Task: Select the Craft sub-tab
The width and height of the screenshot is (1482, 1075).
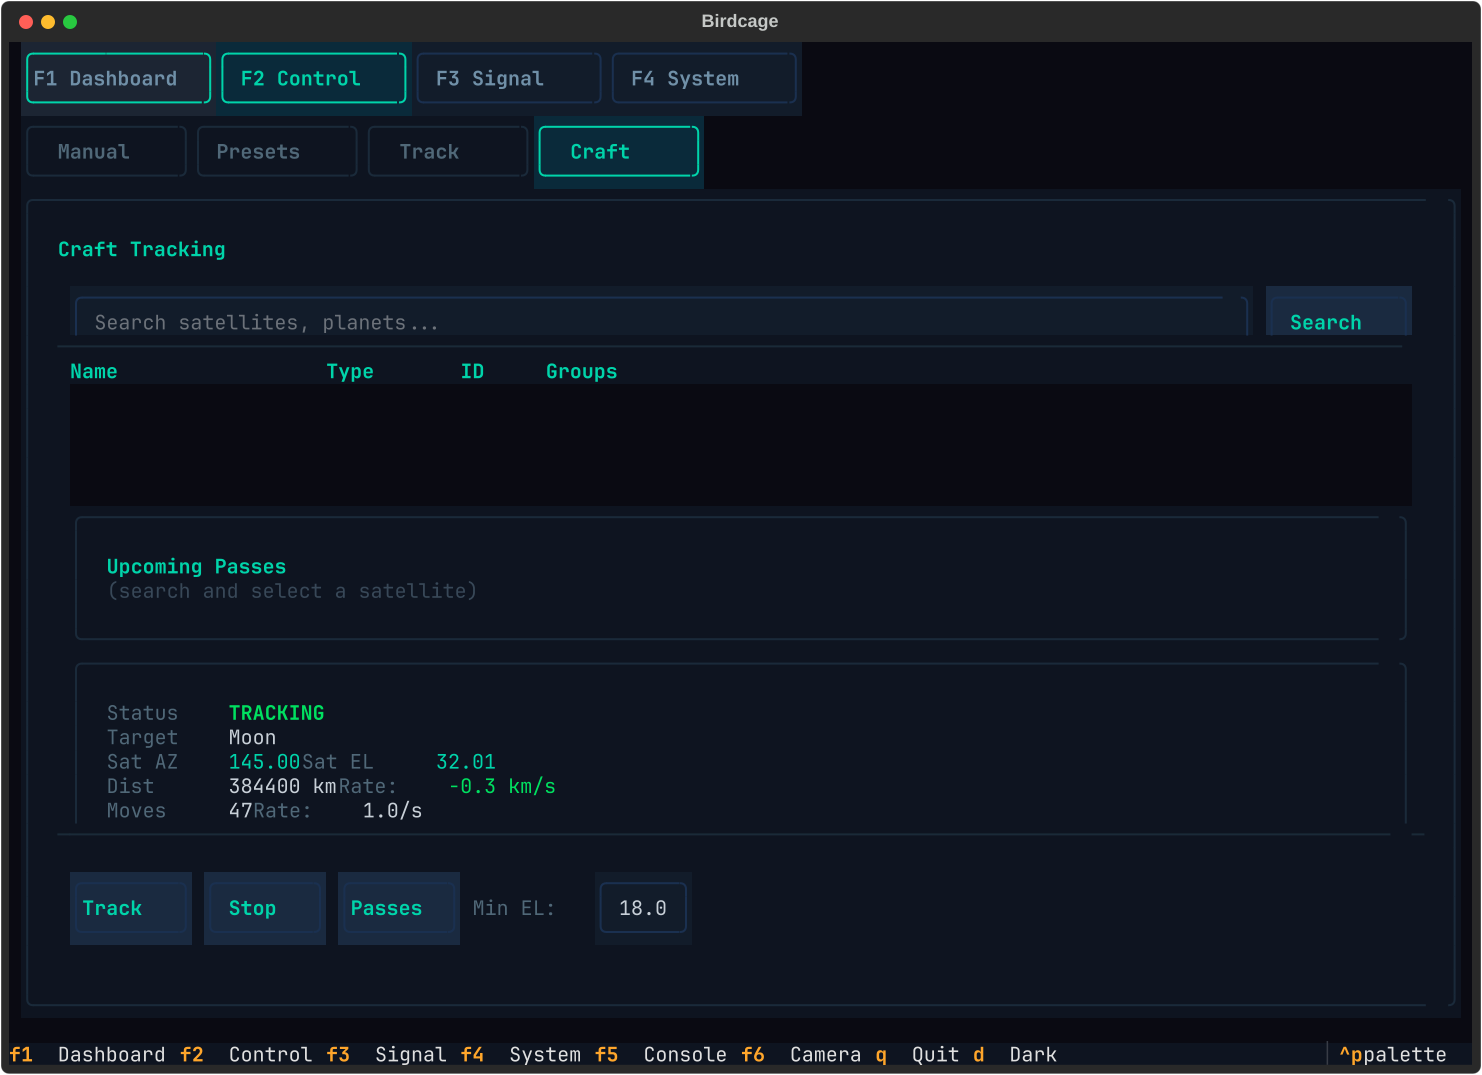Action: 619,151
